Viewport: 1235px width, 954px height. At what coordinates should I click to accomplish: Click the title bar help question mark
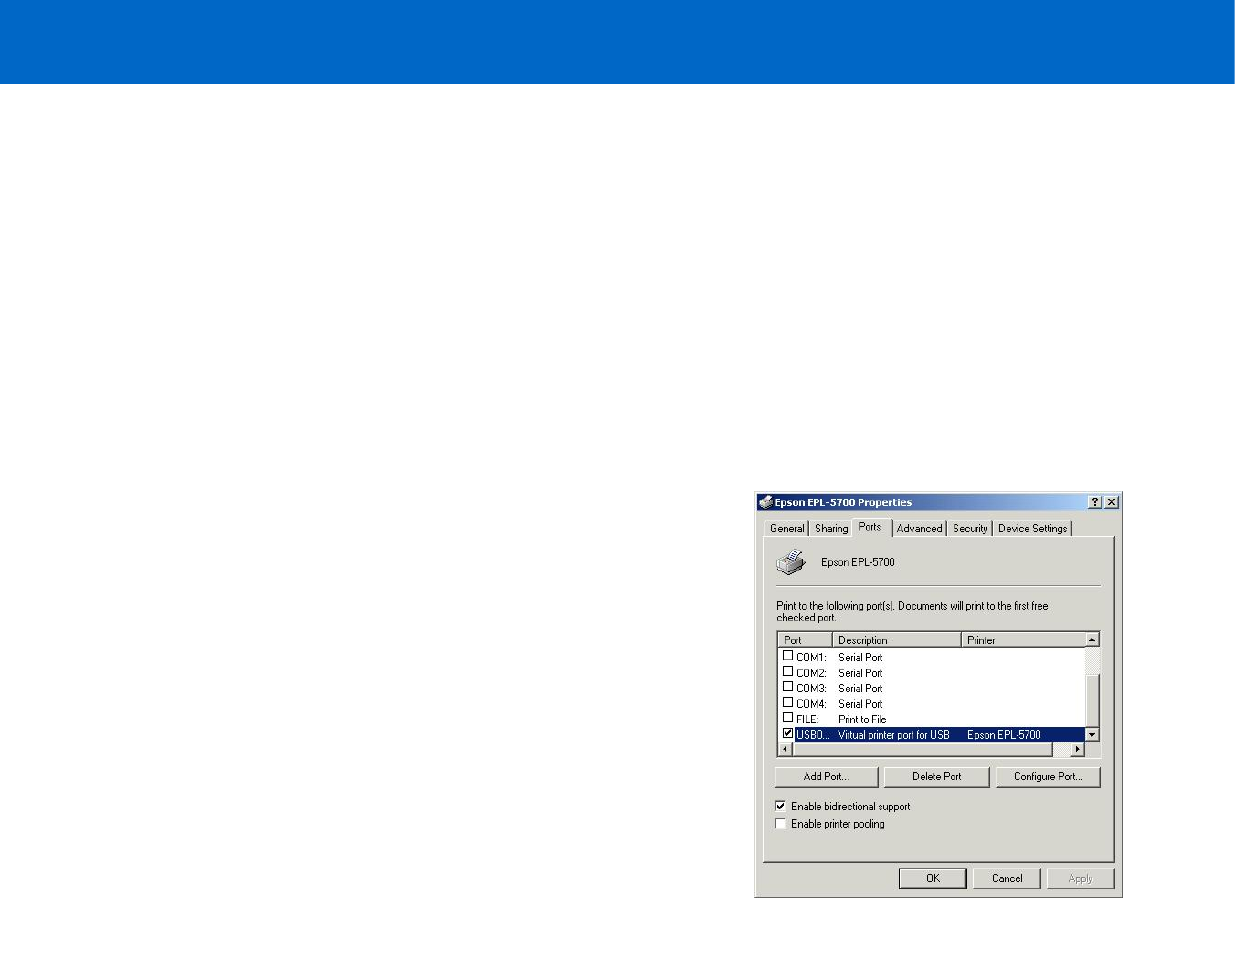pyautogui.click(x=1095, y=502)
